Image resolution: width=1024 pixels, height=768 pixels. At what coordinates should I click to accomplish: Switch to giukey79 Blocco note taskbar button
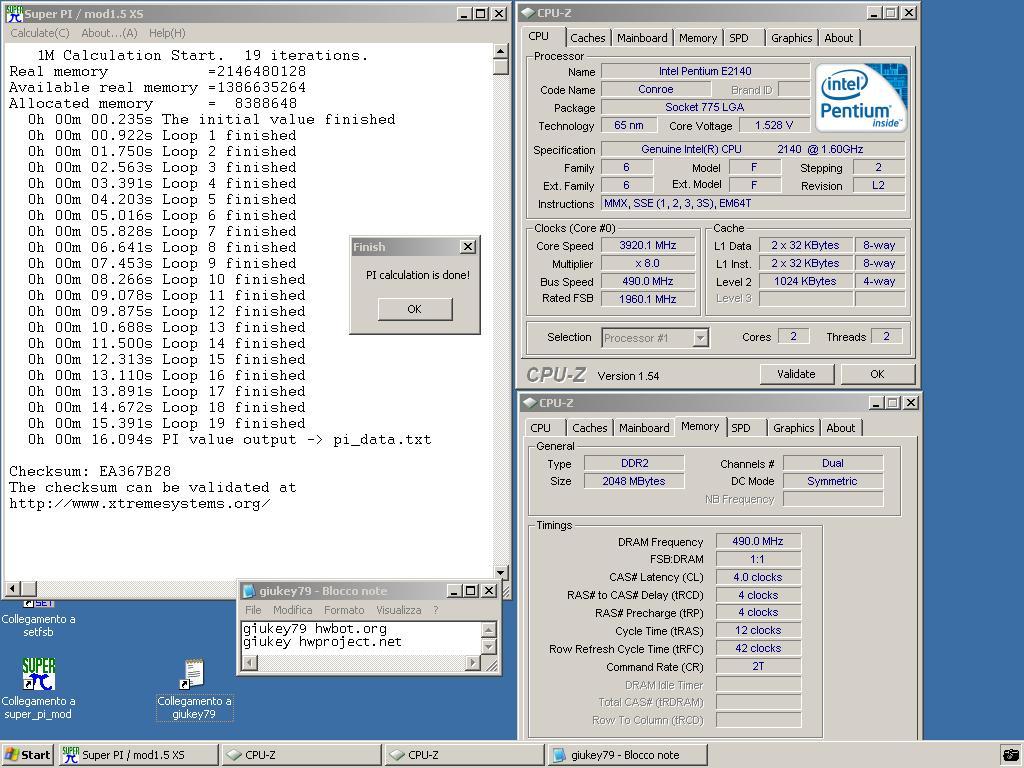627,755
